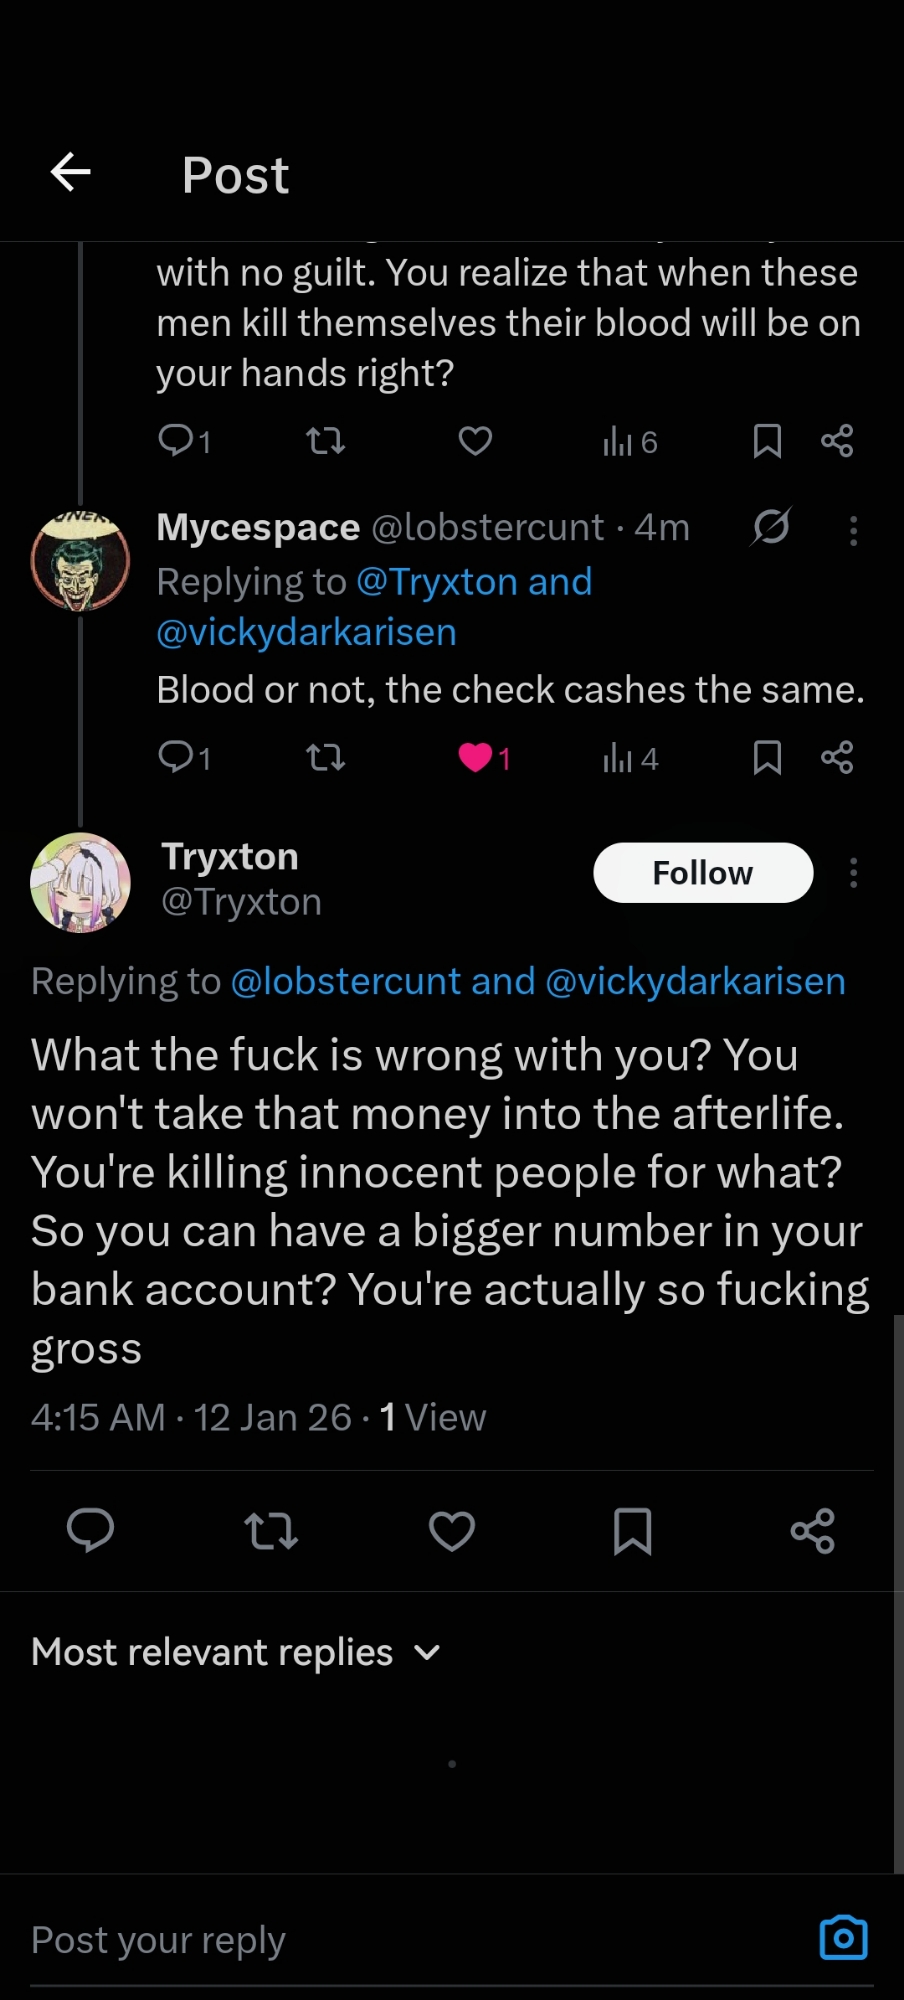Open more options for Mycespace reply
Viewport: 904px width, 2000px height.
853,530
